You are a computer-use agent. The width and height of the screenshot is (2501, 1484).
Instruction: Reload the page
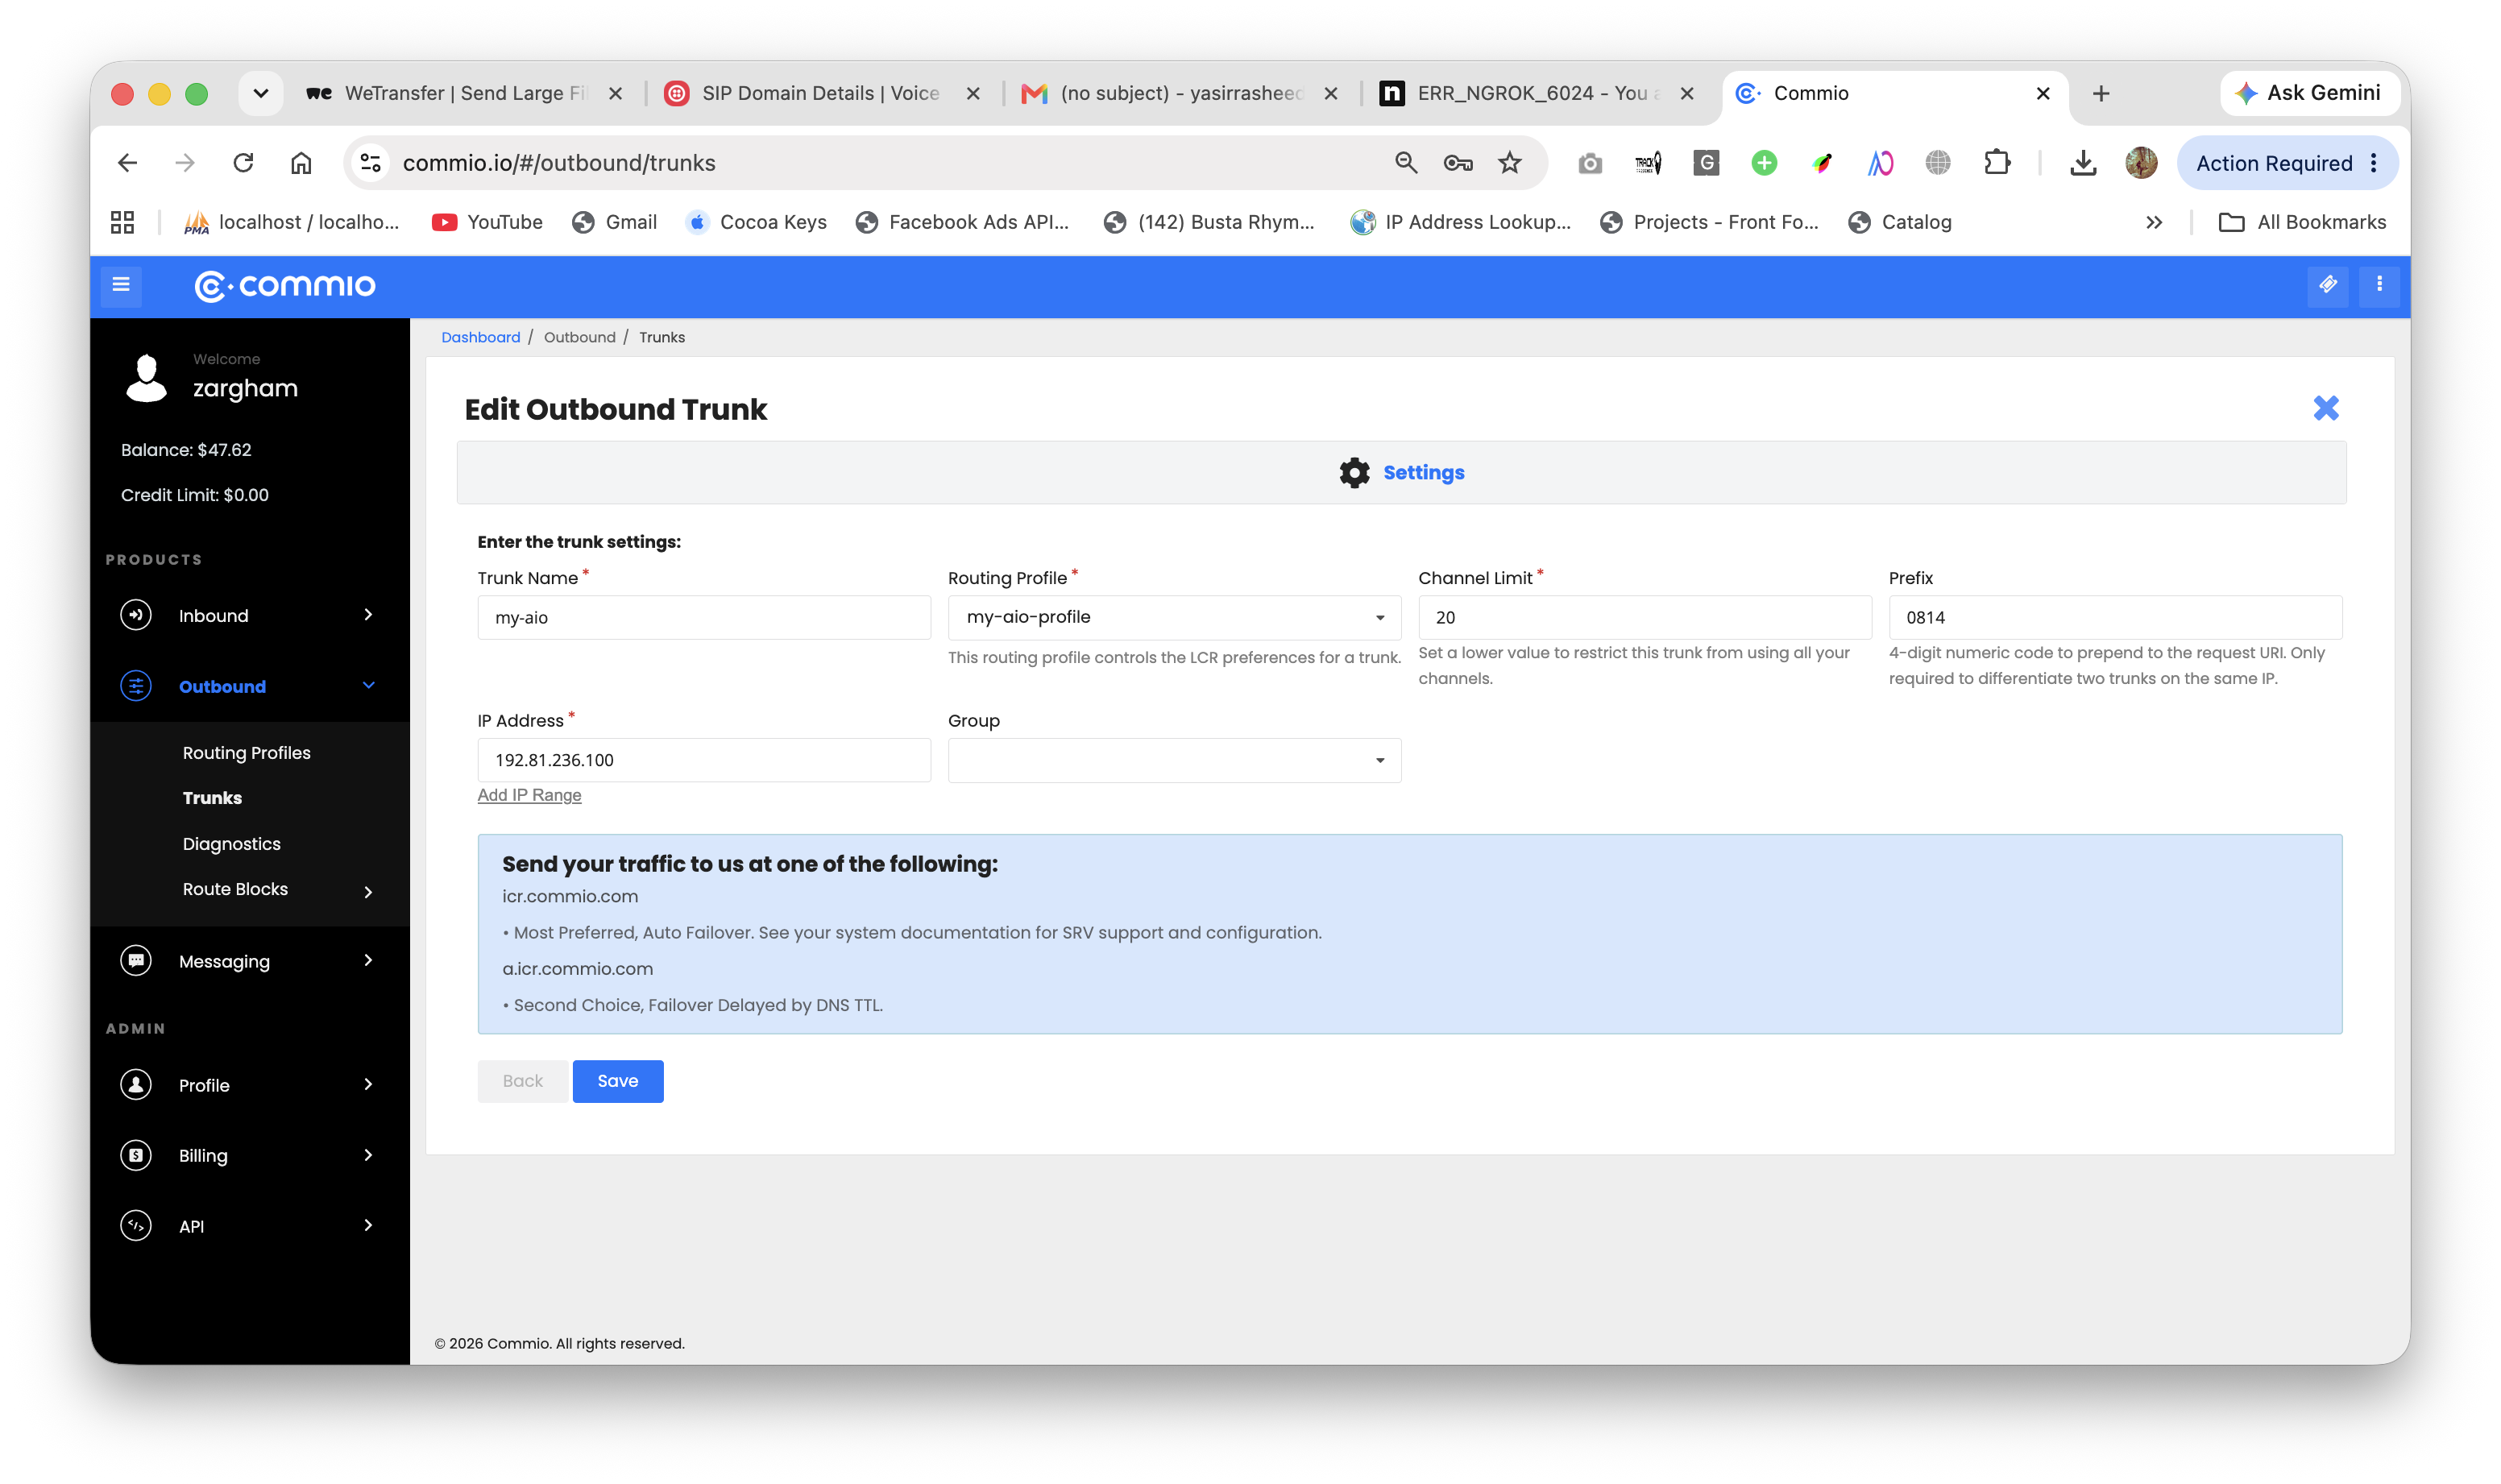243,163
